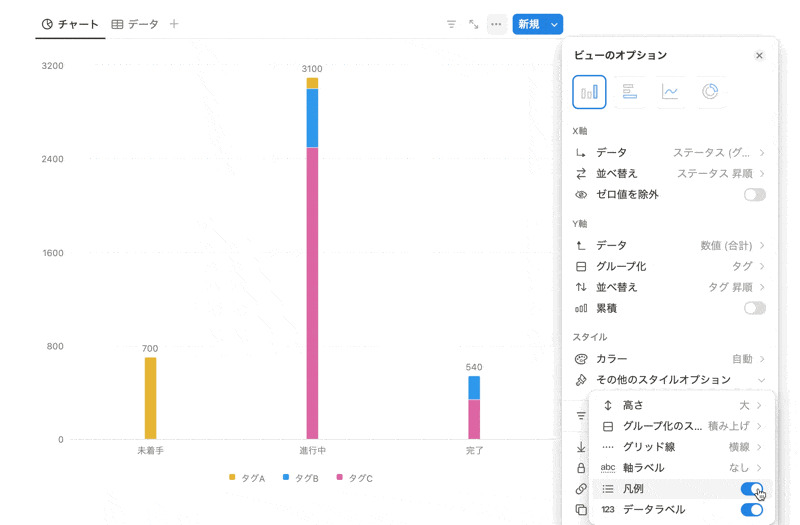800x525 pixels.
Task: Click タグC legend entry
Action: point(355,478)
